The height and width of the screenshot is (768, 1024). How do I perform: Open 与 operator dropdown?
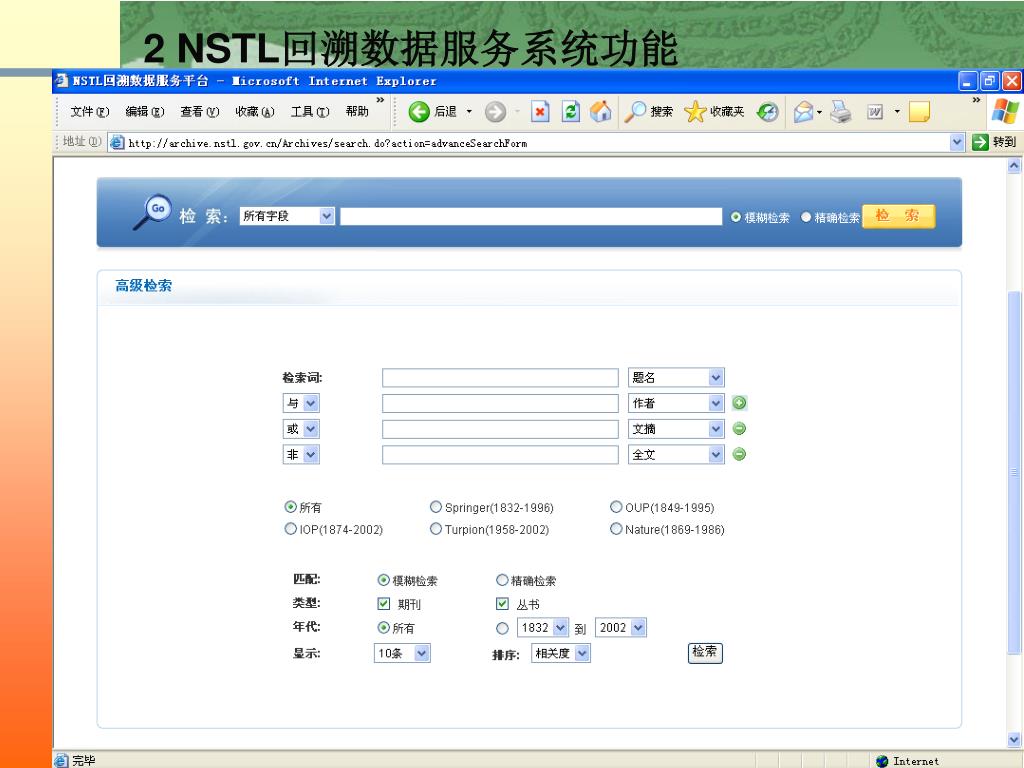[301, 403]
